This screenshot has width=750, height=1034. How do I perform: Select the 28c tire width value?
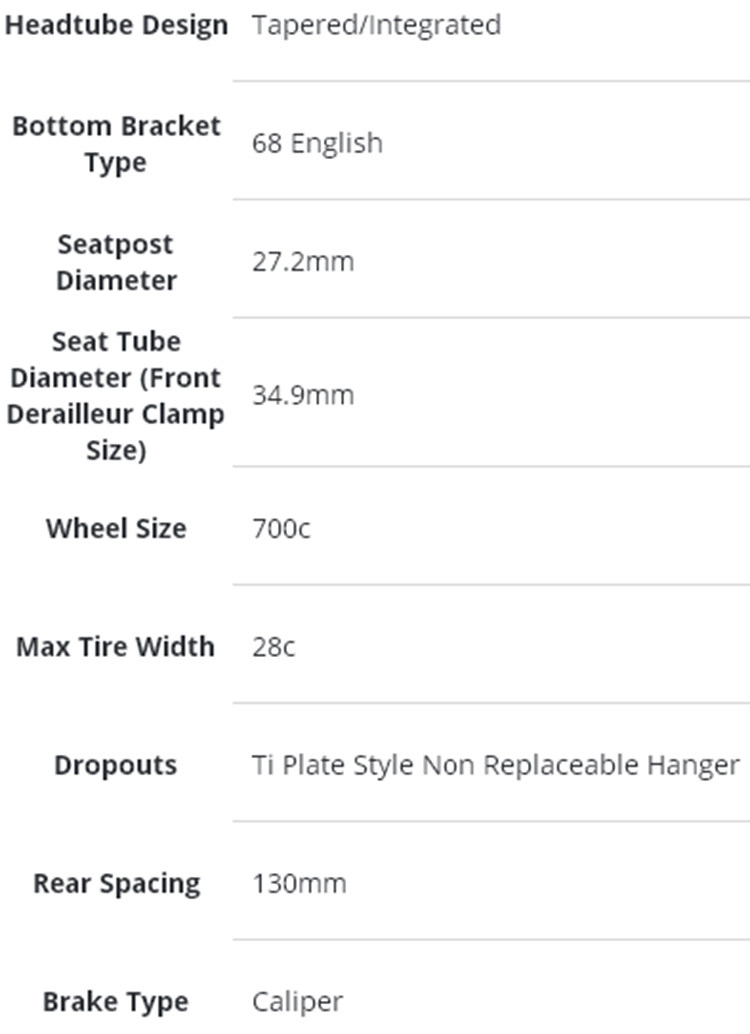[274, 647]
